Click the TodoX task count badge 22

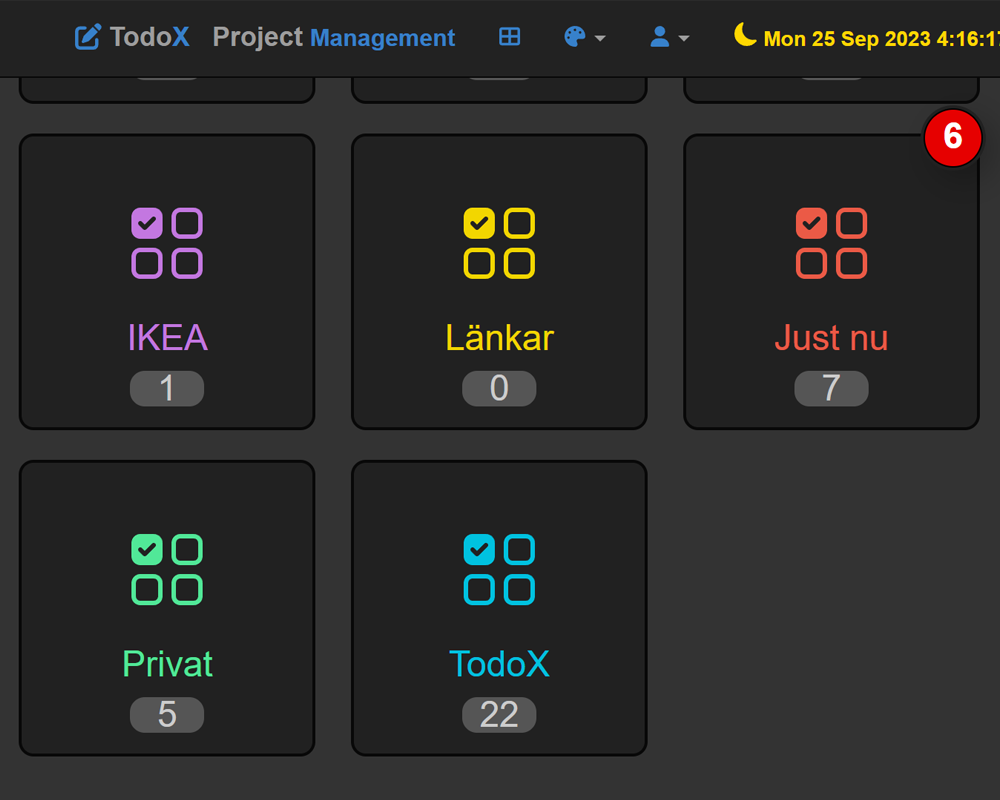(499, 714)
